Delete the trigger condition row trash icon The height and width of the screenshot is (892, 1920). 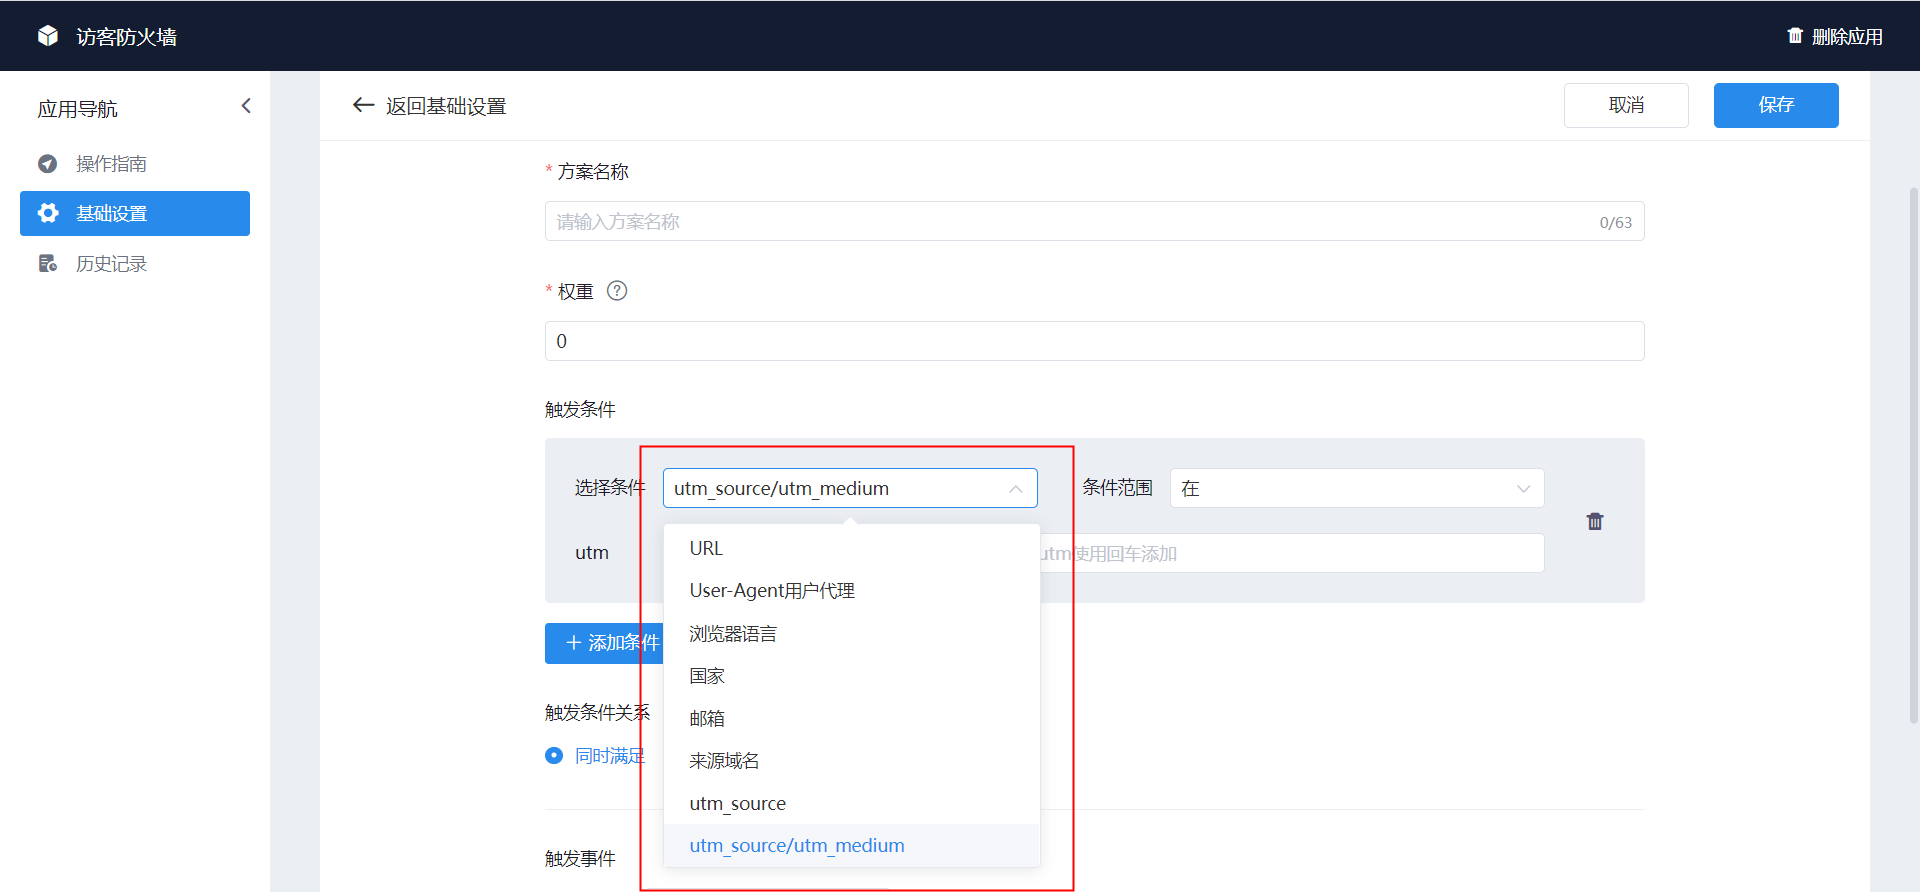tap(1595, 521)
